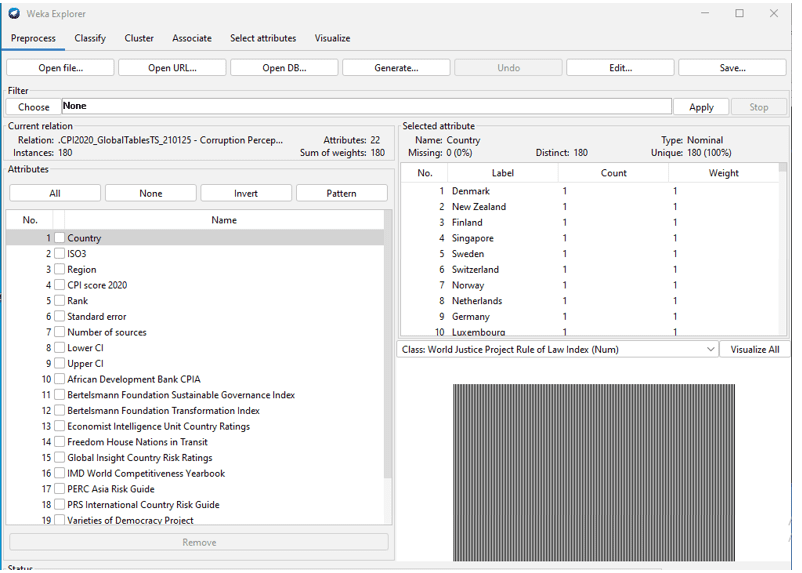Tick the ISO3 attribute checkbox

(60, 253)
